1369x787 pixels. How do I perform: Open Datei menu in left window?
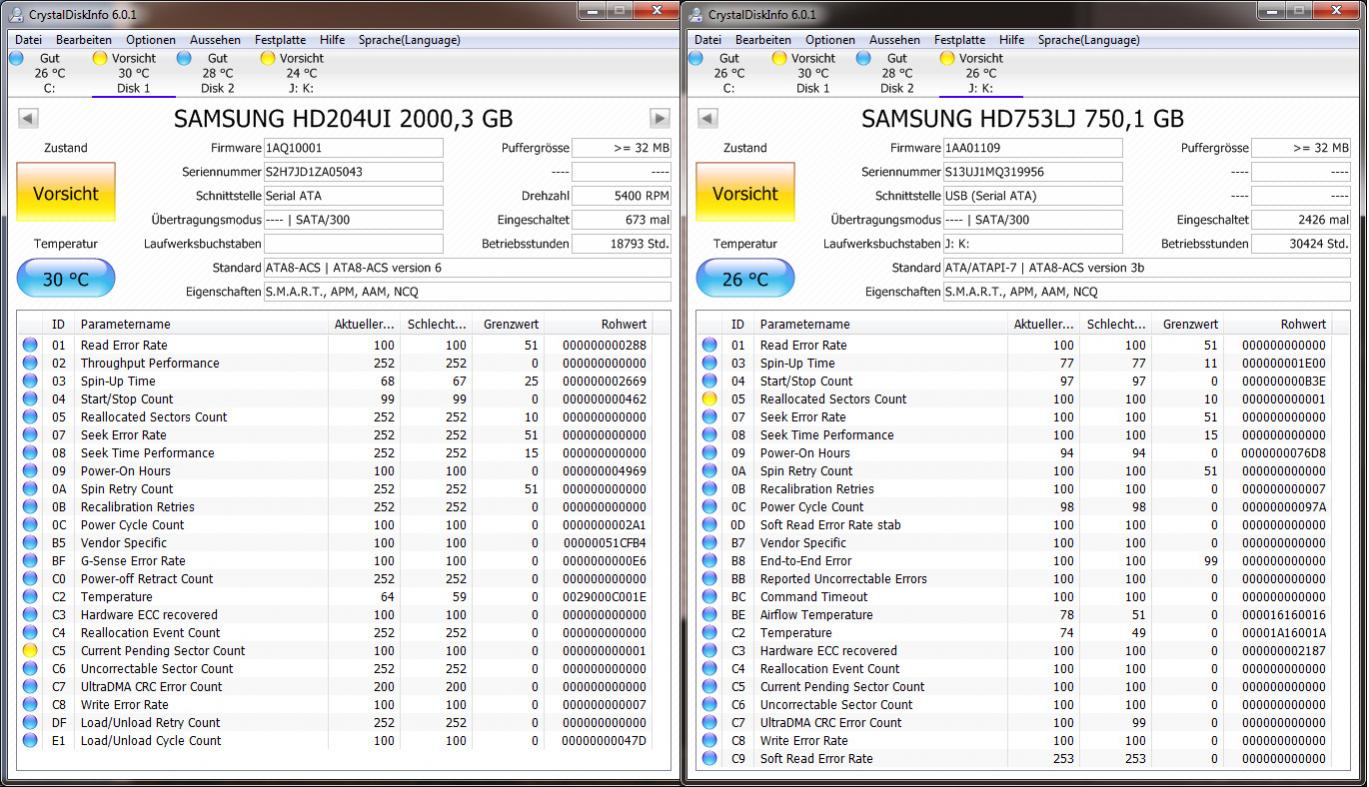(28, 40)
